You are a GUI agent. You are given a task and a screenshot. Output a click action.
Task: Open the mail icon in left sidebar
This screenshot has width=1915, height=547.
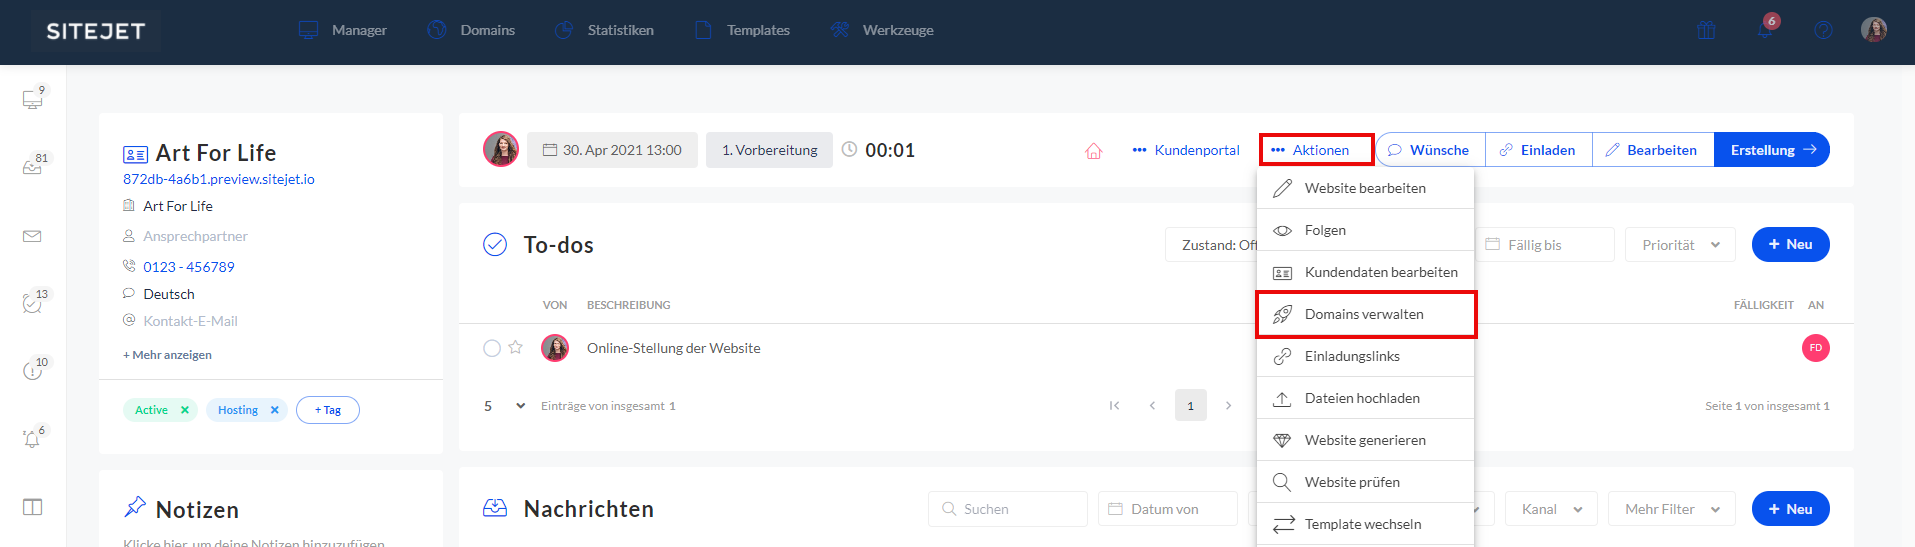[32, 237]
